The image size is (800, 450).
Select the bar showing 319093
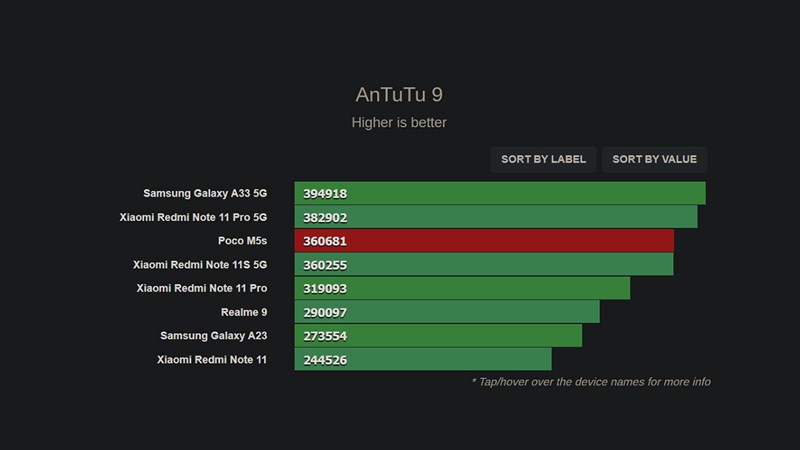tap(462, 288)
